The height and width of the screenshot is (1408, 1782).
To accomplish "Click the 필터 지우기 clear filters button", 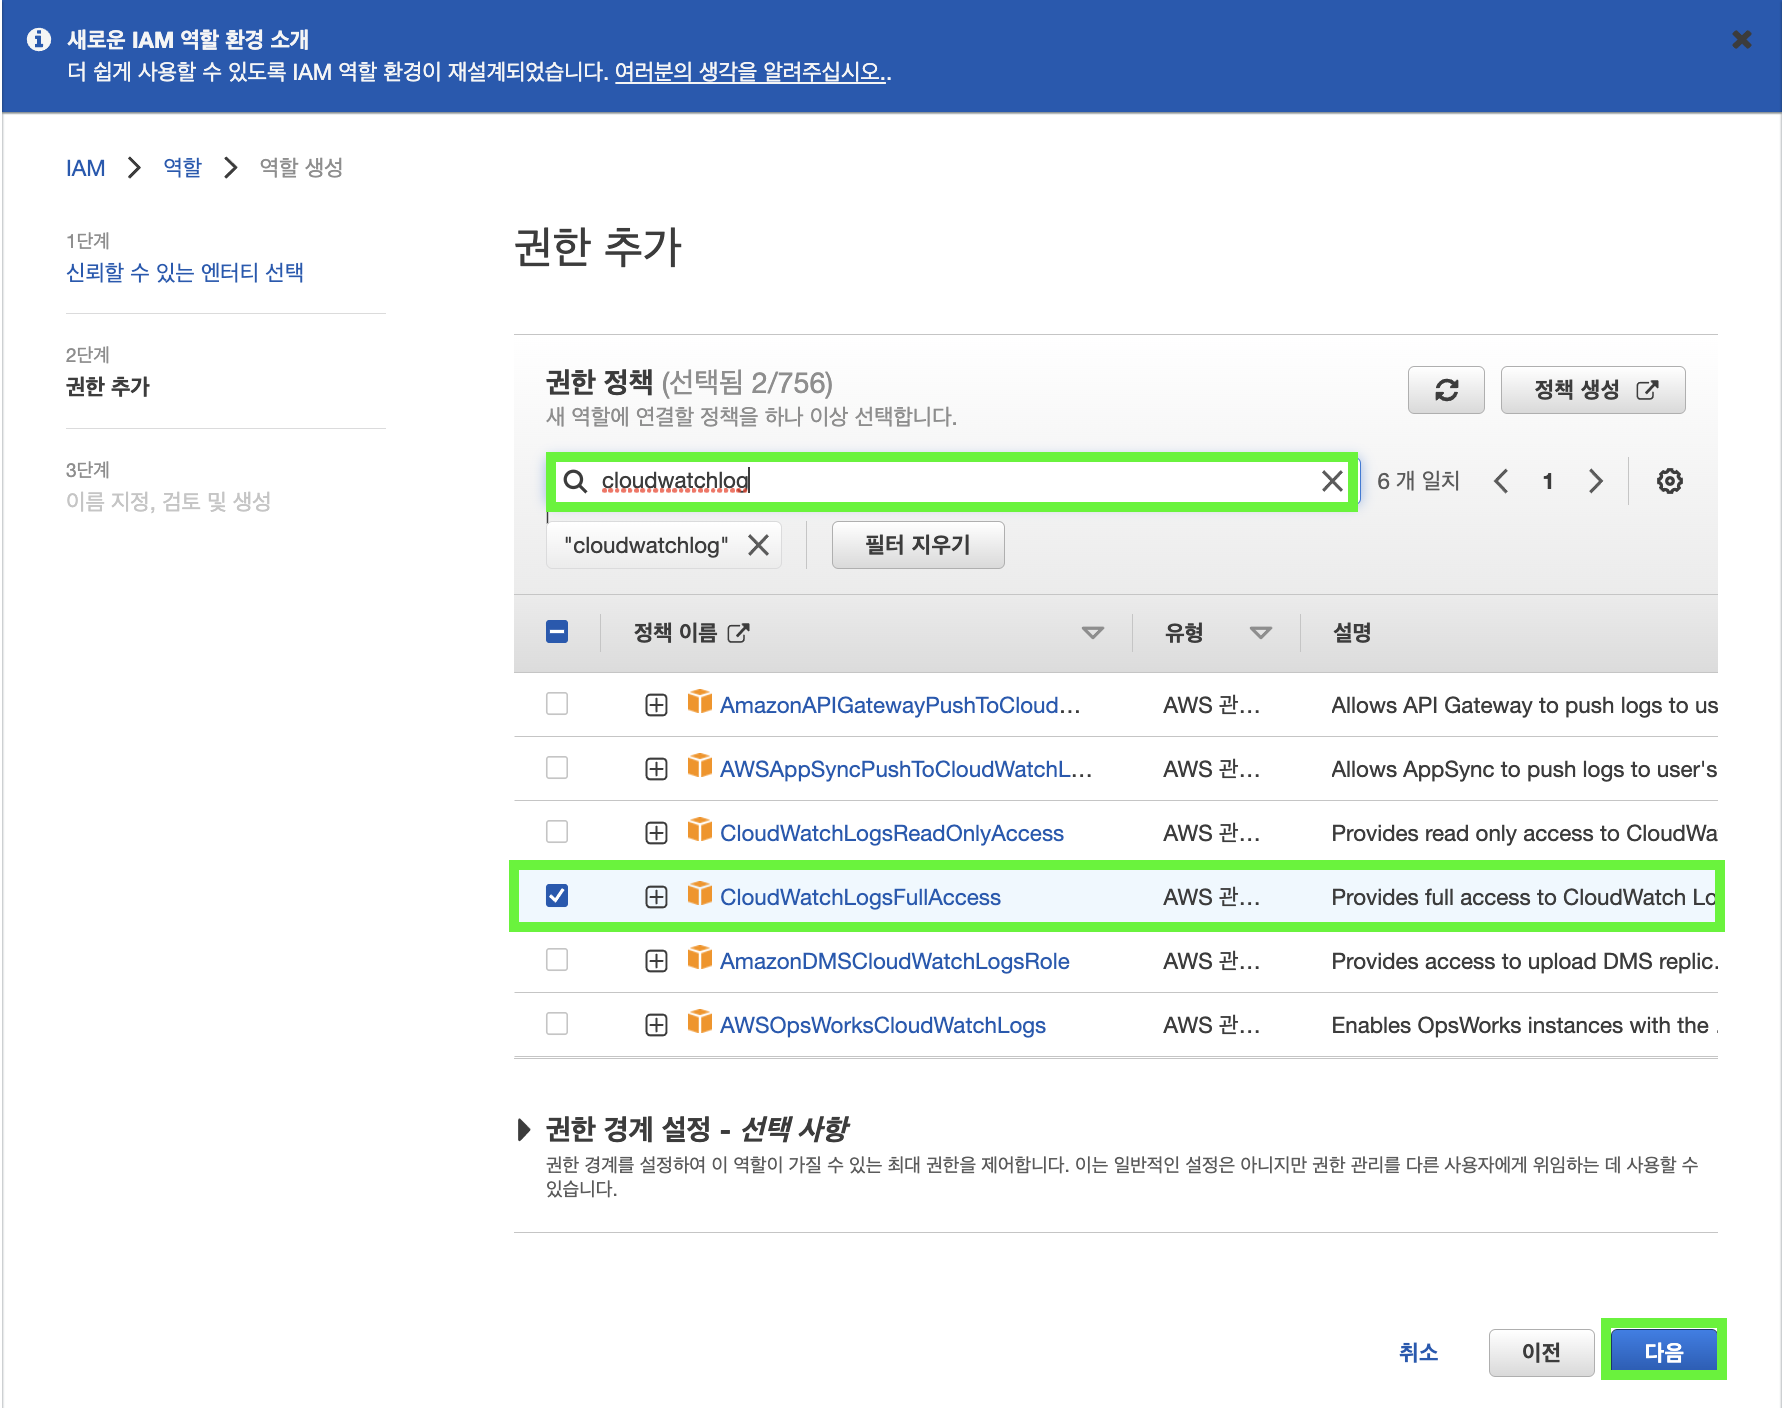I will [918, 545].
